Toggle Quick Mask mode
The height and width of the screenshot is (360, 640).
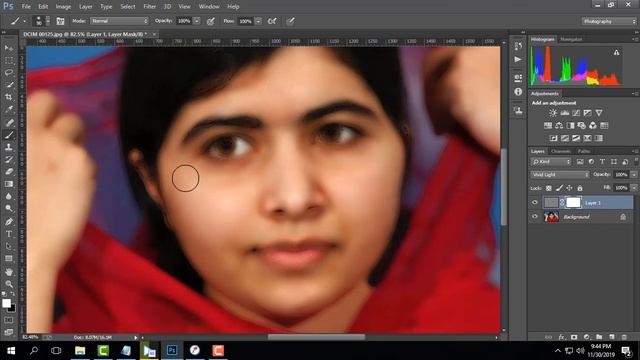(9, 320)
